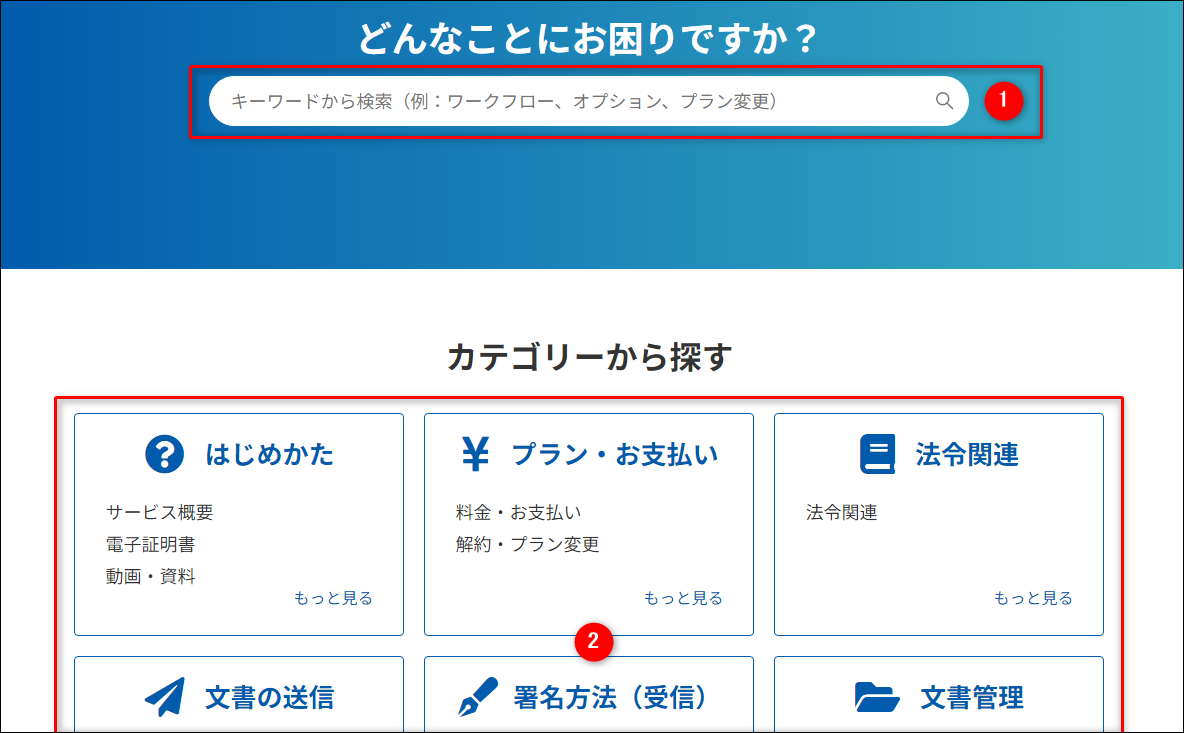The image size is (1184, 733).
Task: Click the paper plane icon for 文書の送信
Action: coord(164,698)
